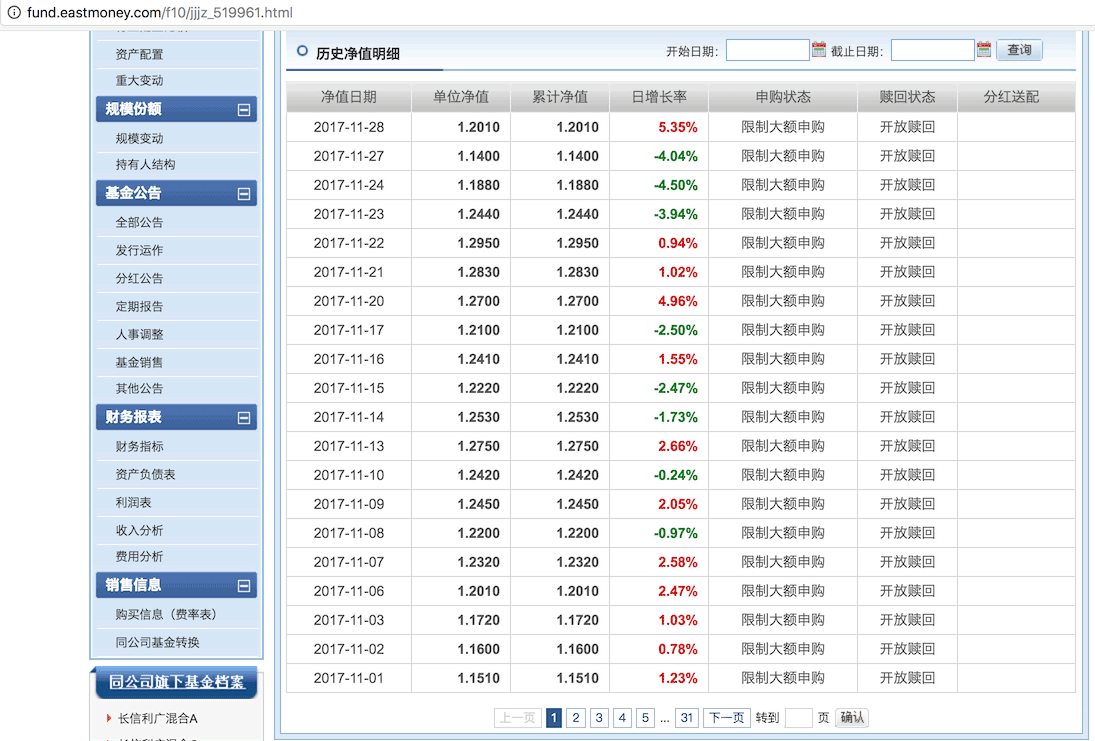
Task: Click the site info icon in address bar
Action: coord(14,13)
